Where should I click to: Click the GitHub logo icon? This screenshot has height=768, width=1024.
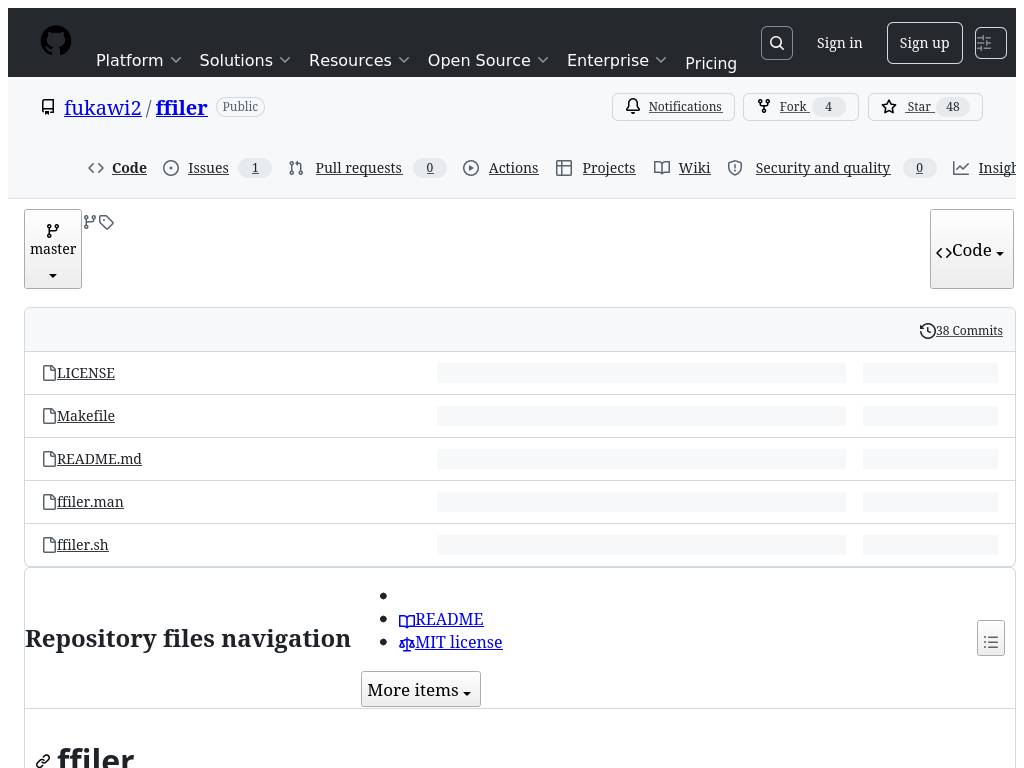click(56, 40)
